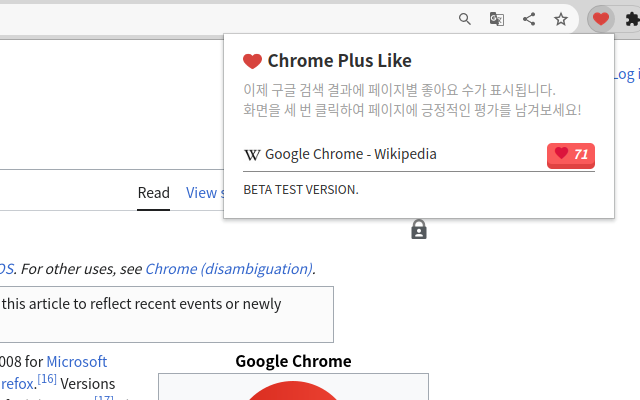Click the first Korean description line in popup
640x400 pixels.
coord(399,90)
